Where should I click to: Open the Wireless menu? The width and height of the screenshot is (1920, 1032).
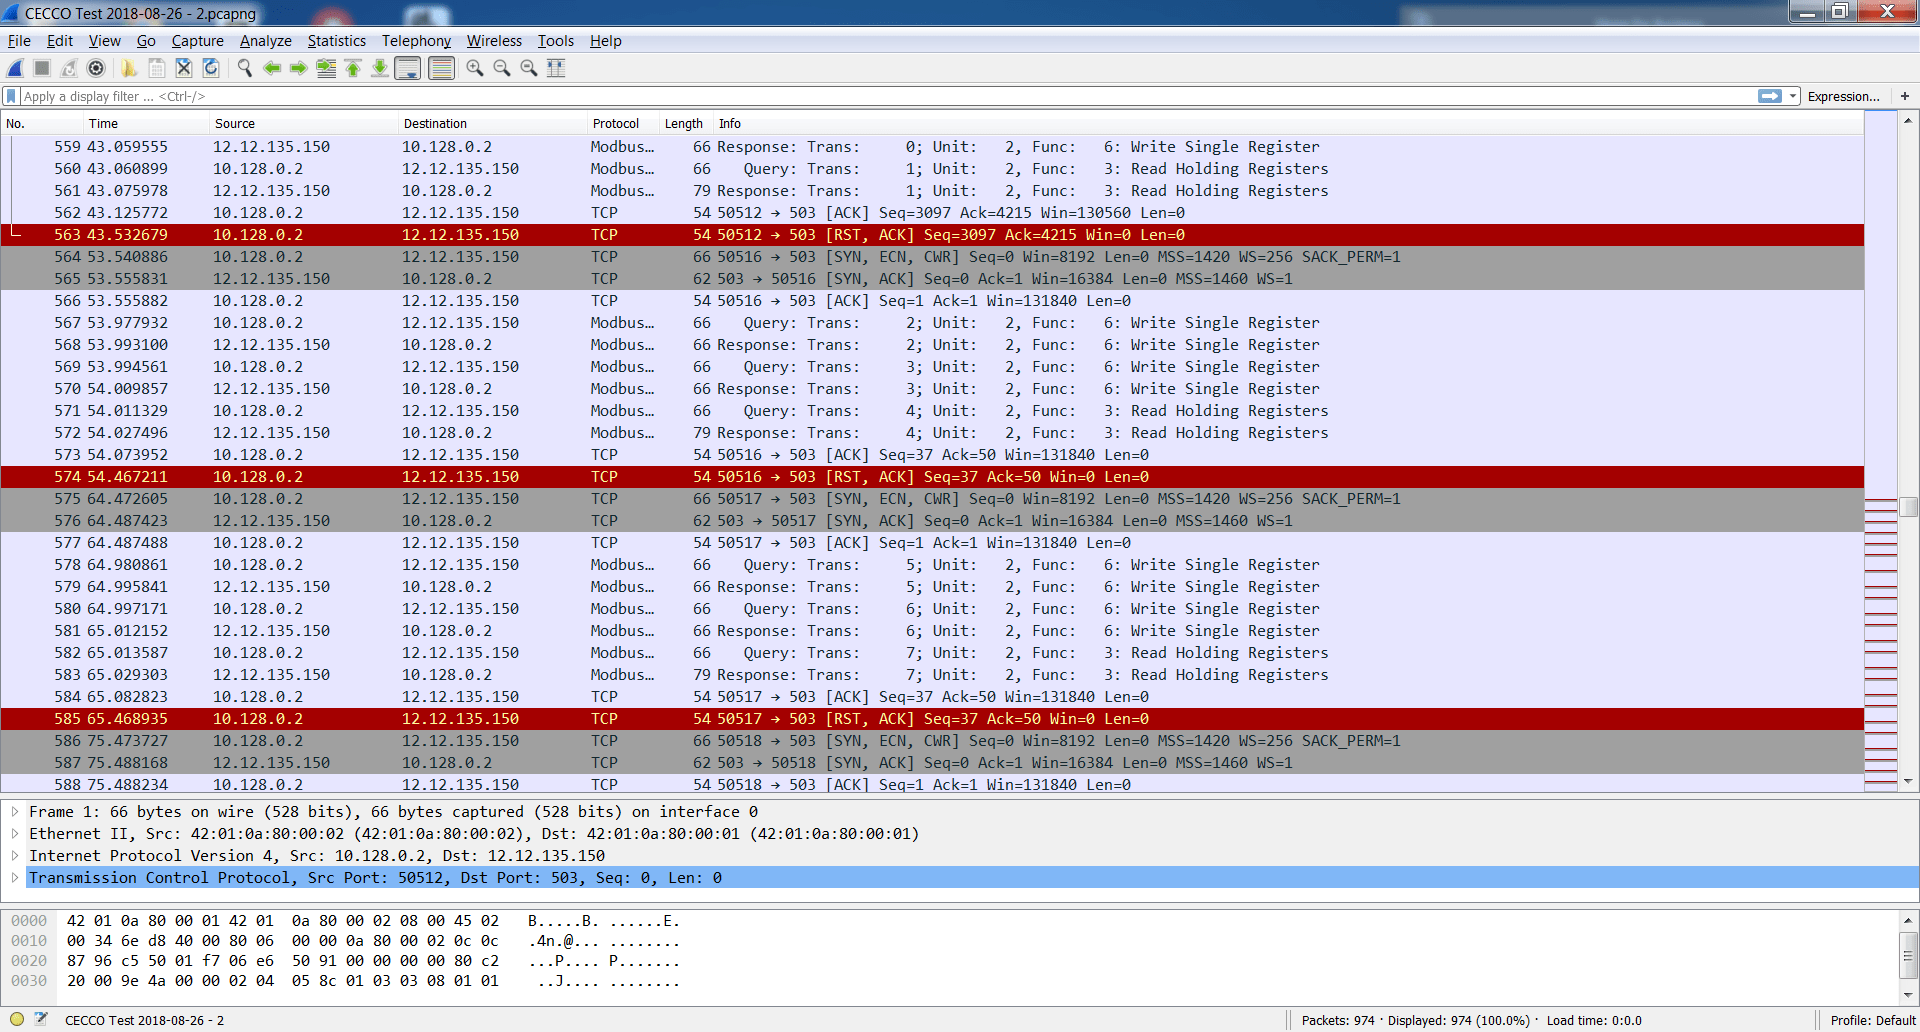pos(494,41)
